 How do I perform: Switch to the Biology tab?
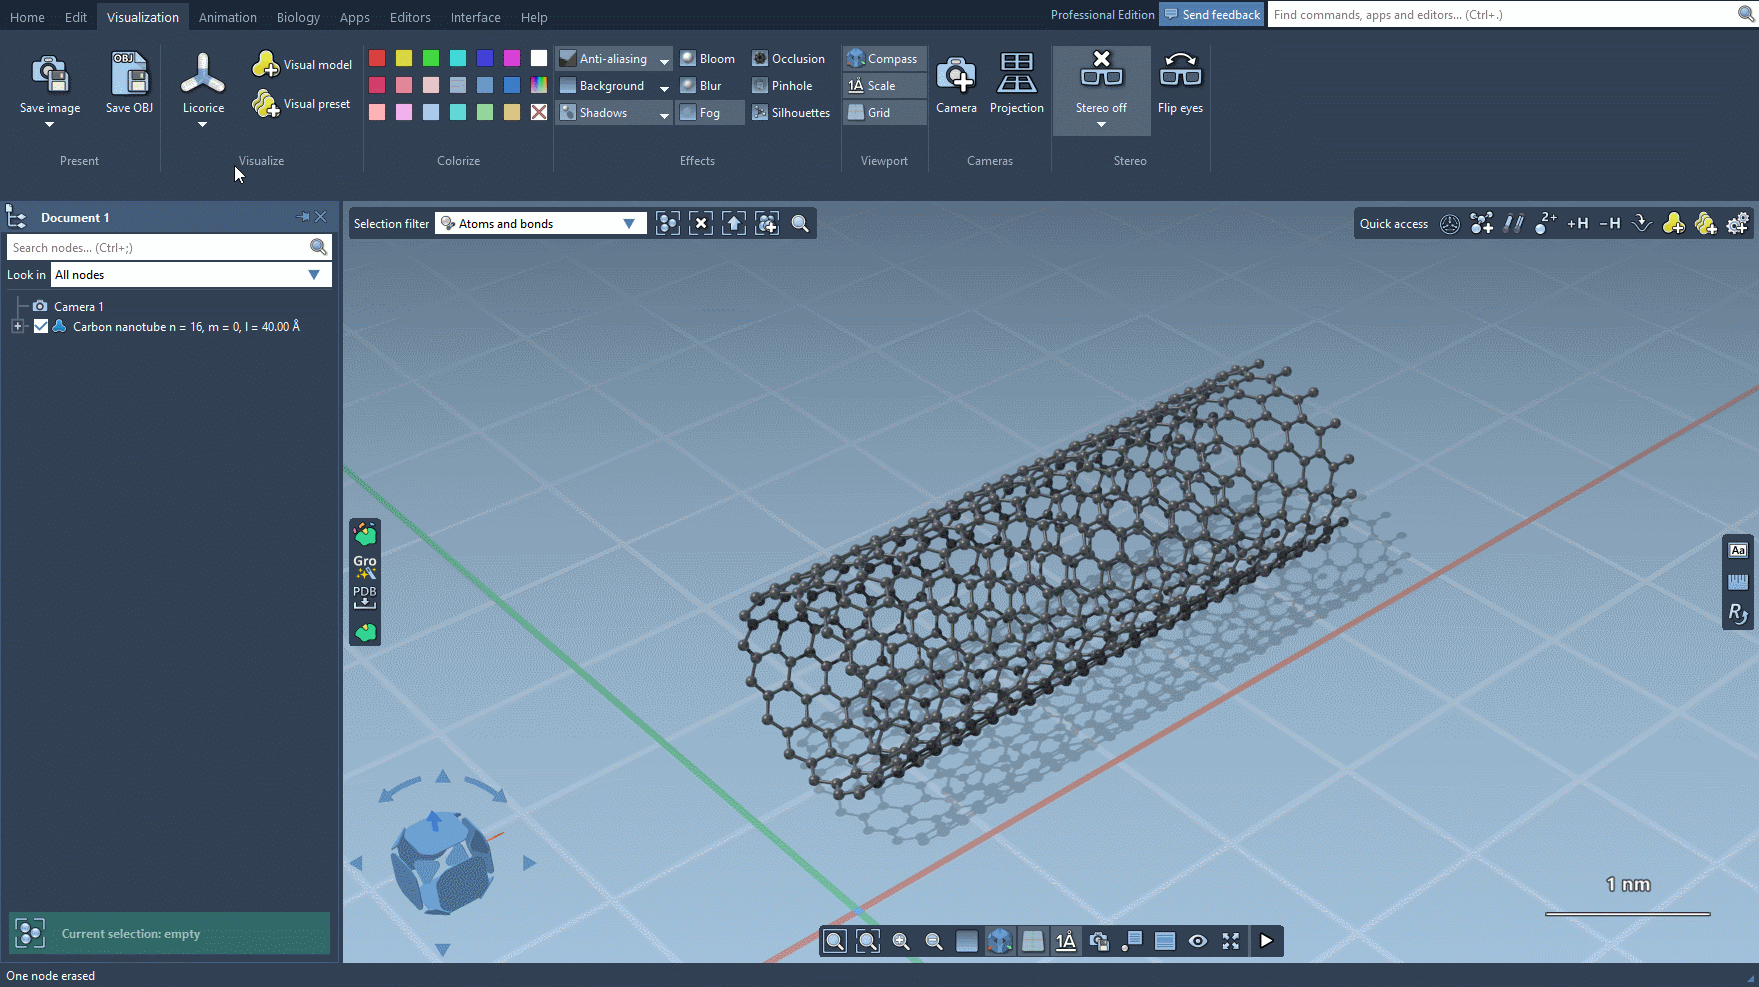tap(298, 17)
